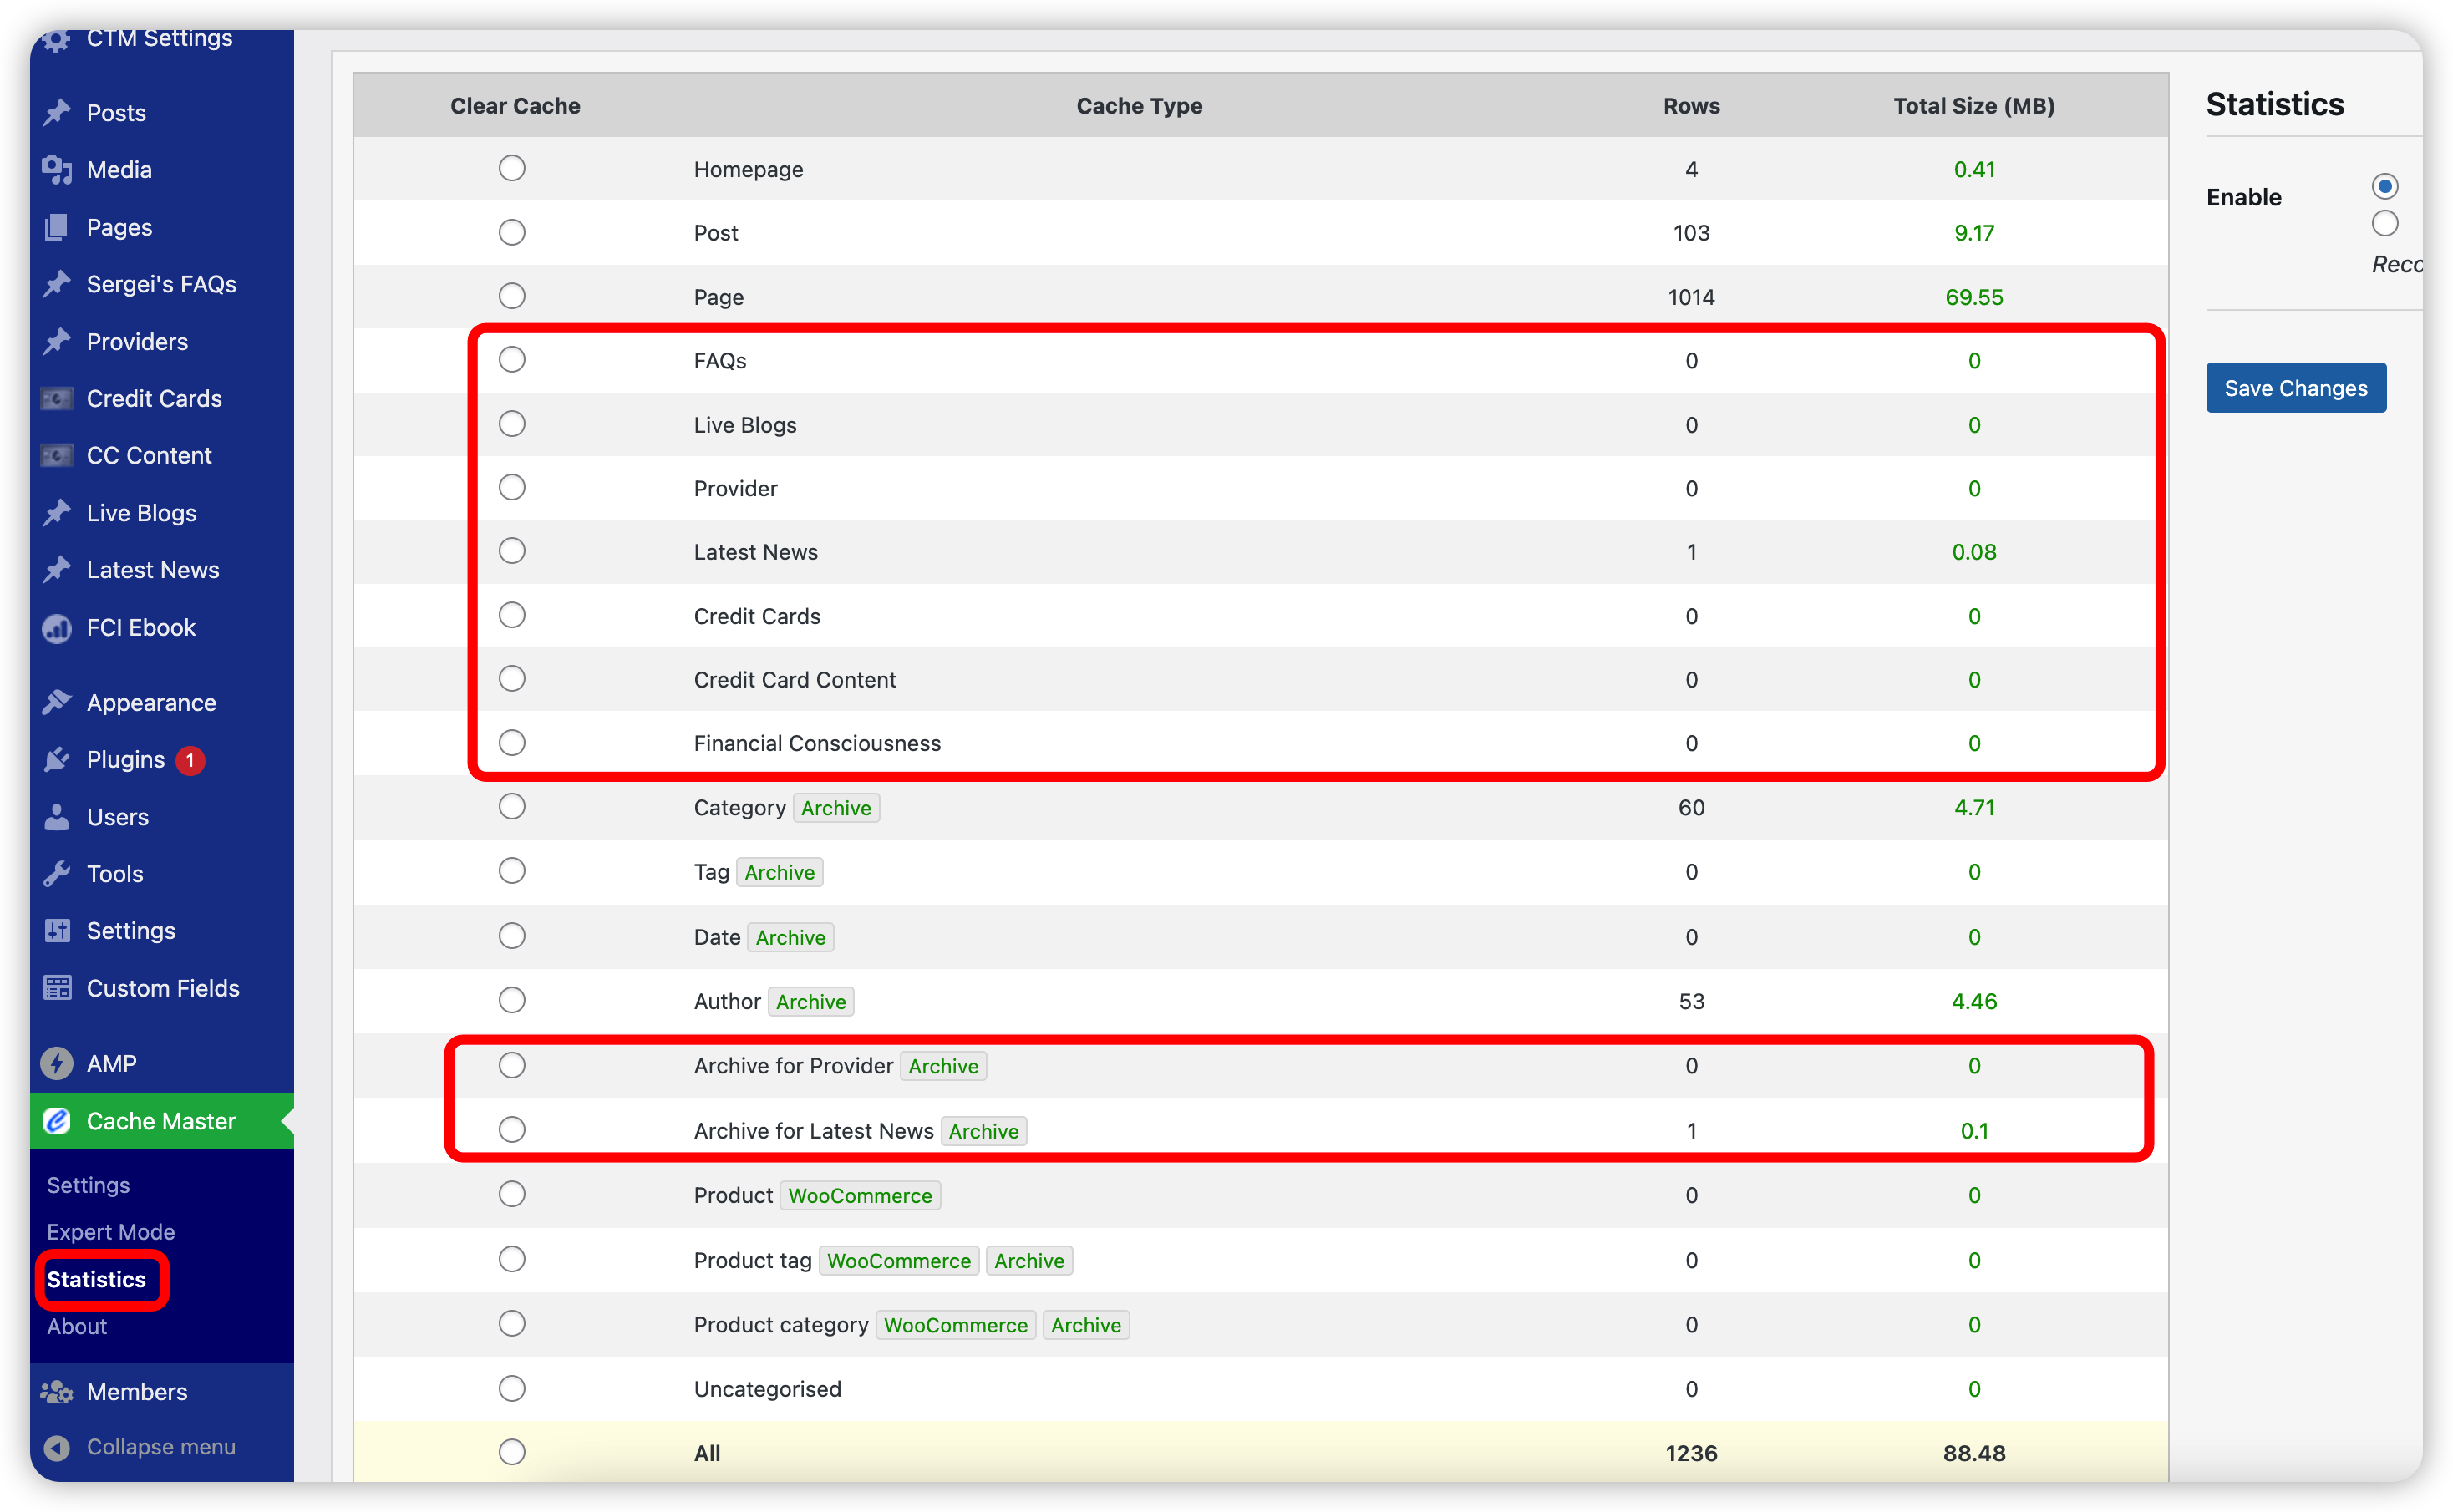
Task: Click the Plugins update count badge
Action: pos(190,760)
